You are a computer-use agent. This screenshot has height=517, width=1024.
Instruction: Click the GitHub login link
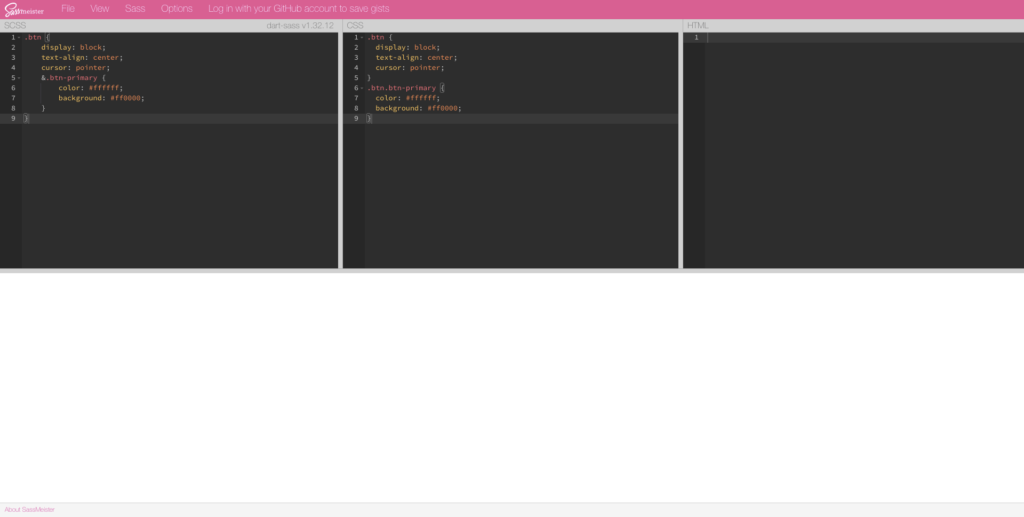click(x=299, y=8)
